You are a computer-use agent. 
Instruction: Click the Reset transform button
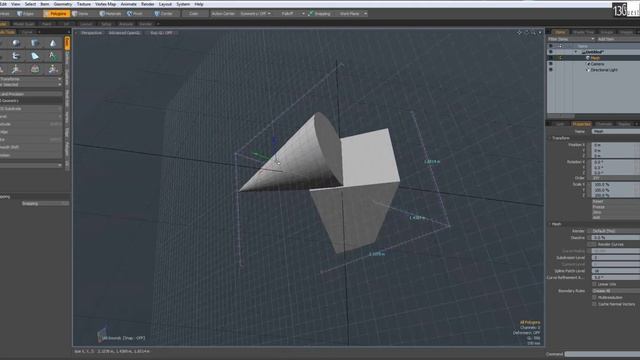(616, 201)
